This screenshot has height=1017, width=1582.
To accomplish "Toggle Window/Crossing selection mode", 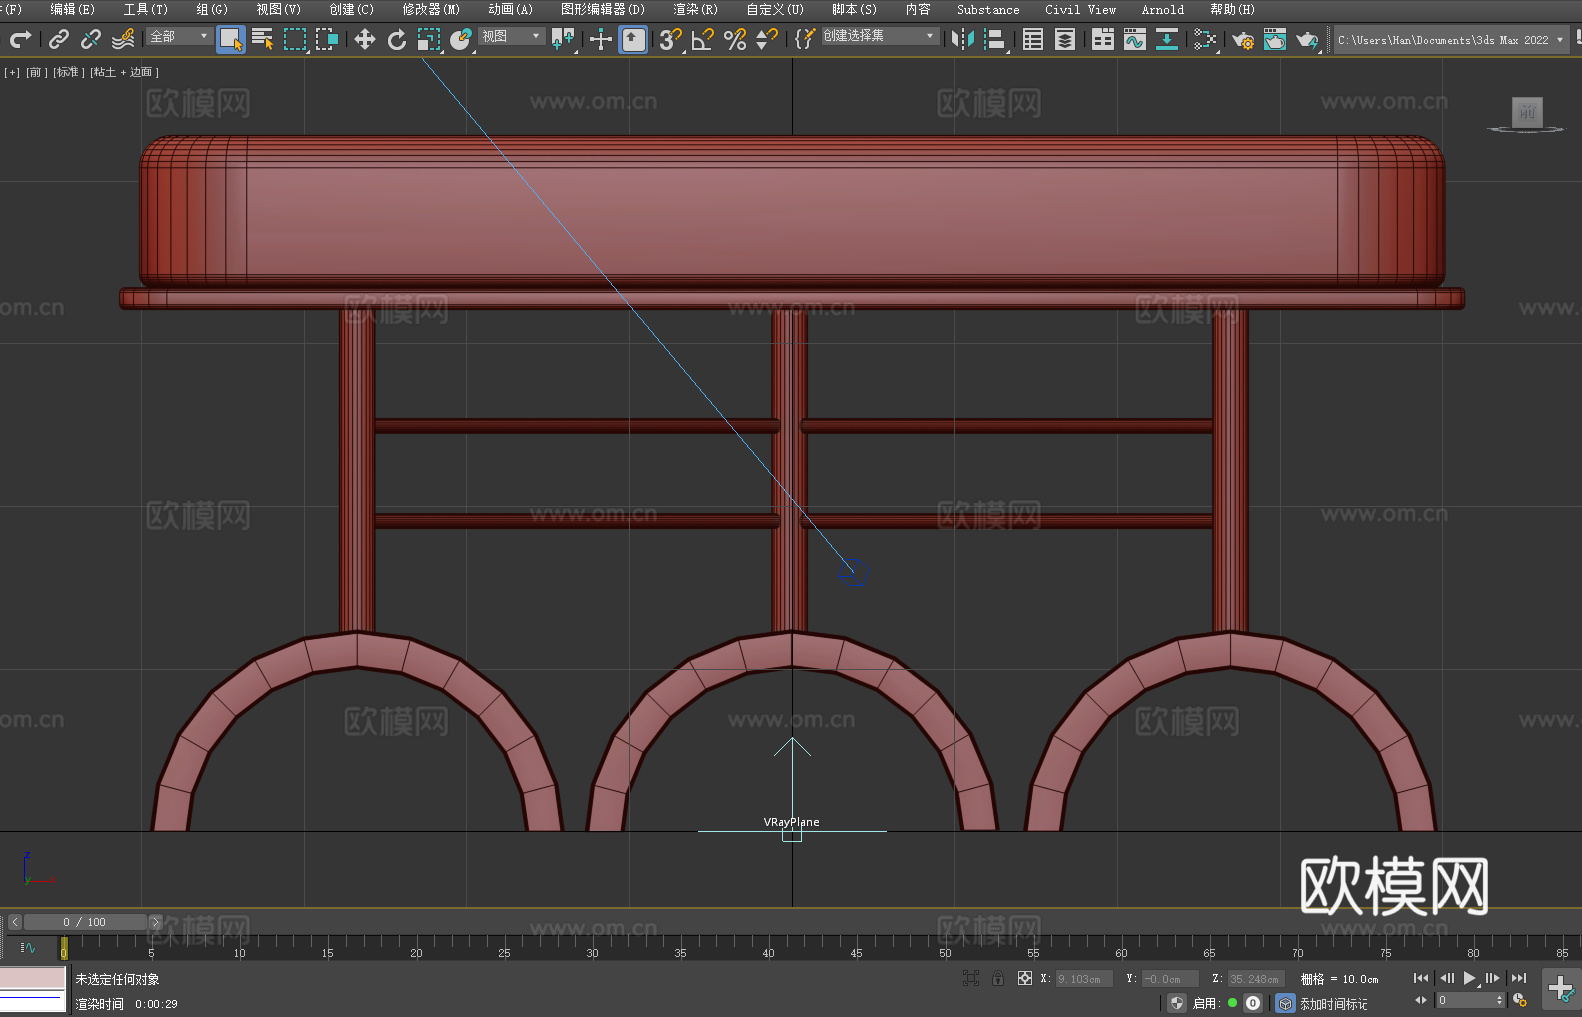I will pos(327,39).
